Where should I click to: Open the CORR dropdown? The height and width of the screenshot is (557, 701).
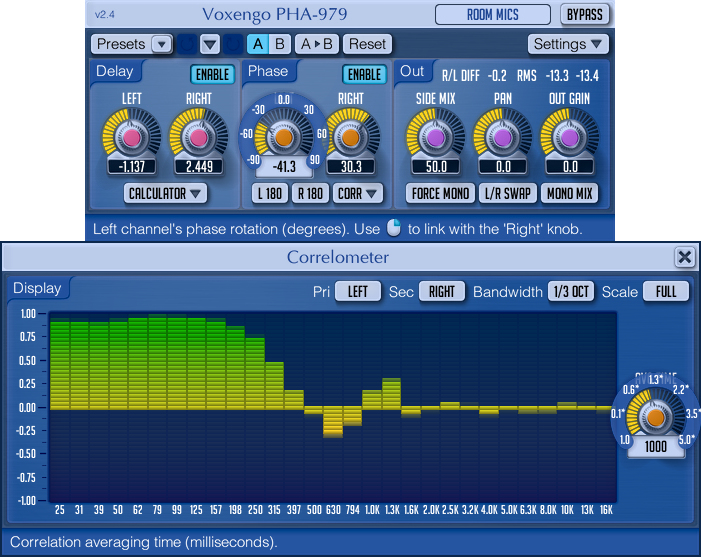click(358, 194)
